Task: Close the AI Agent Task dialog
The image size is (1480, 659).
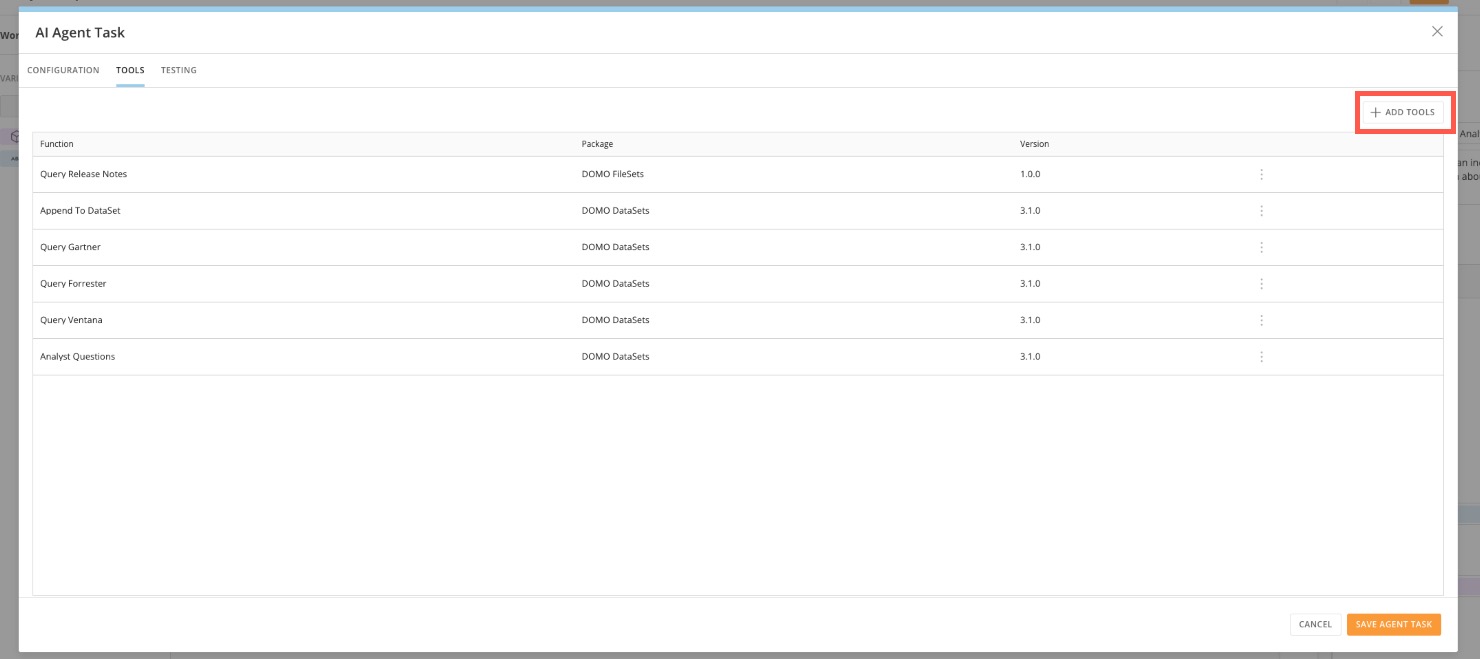Action: click(1437, 32)
